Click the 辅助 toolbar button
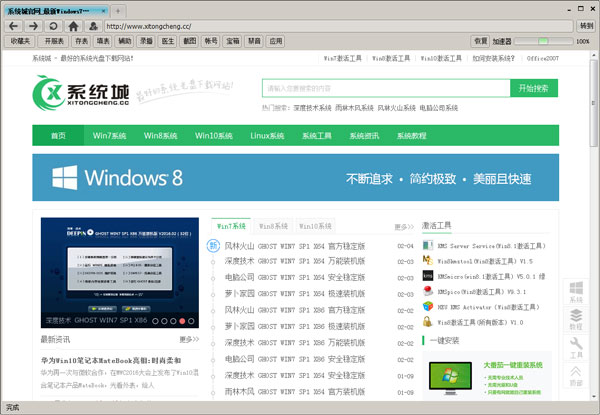600x415 pixels. (x=125, y=41)
